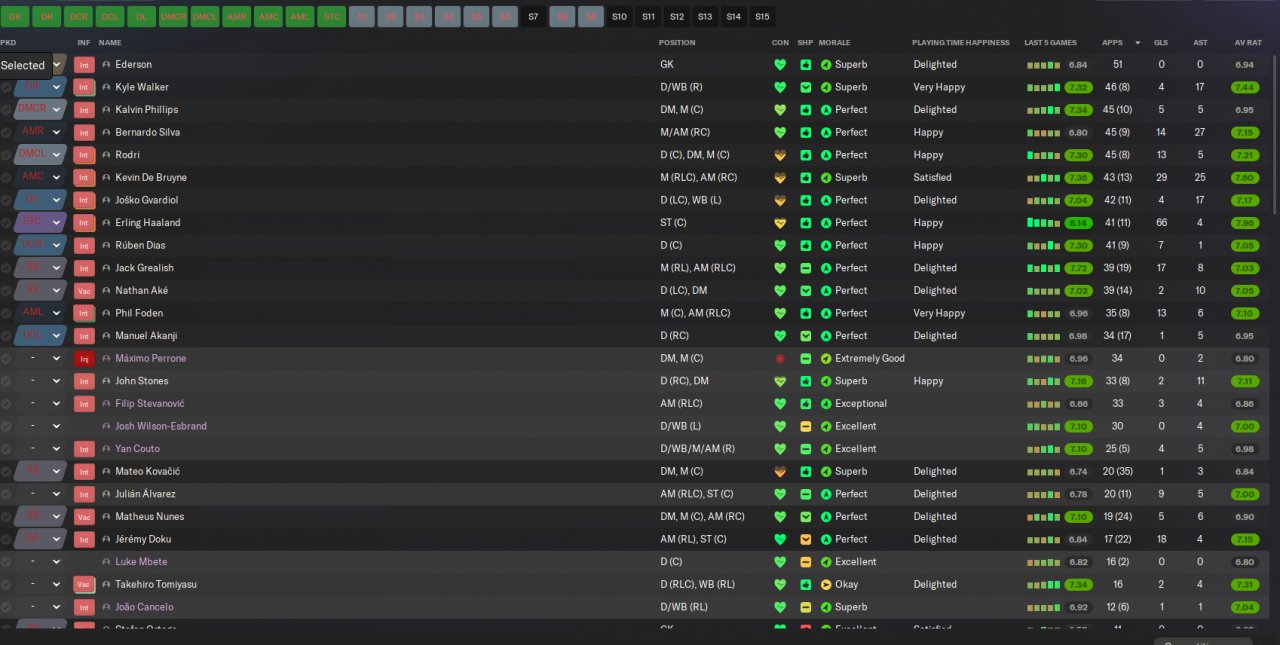The image size is (1280, 645).
Task: Toggle selection circle for Rodri
Action: click(x=6, y=155)
